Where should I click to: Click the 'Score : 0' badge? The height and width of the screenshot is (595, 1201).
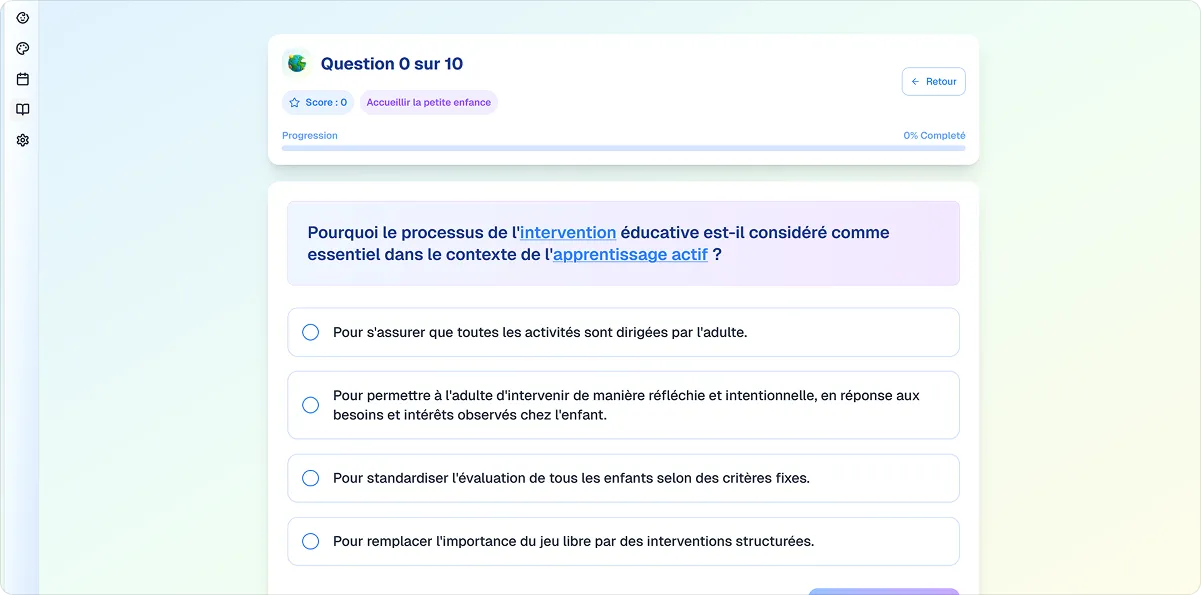tap(317, 102)
